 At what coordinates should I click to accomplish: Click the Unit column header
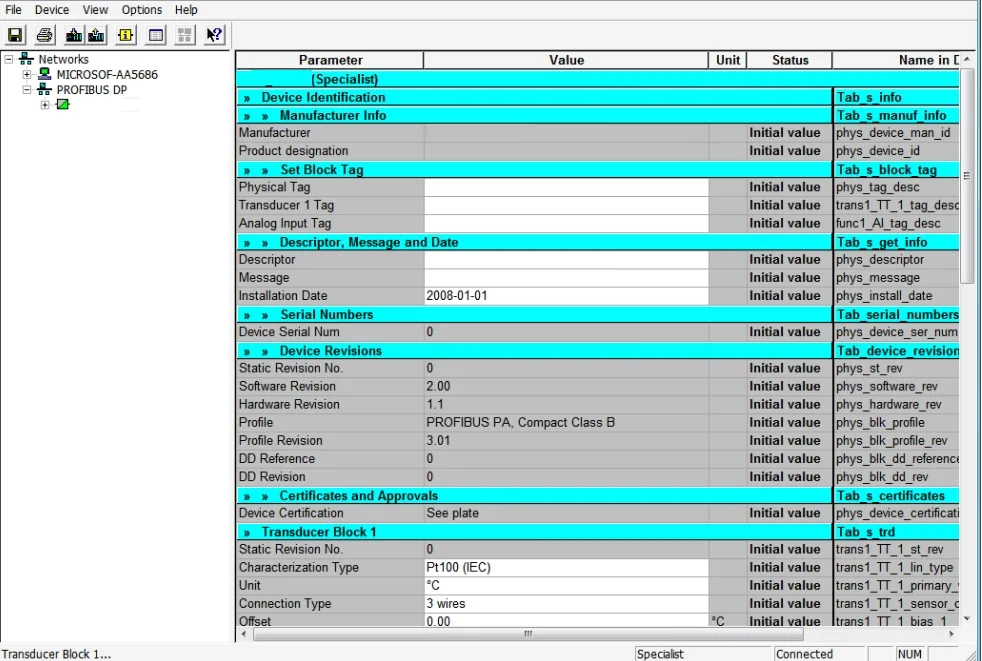click(x=728, y=60)
